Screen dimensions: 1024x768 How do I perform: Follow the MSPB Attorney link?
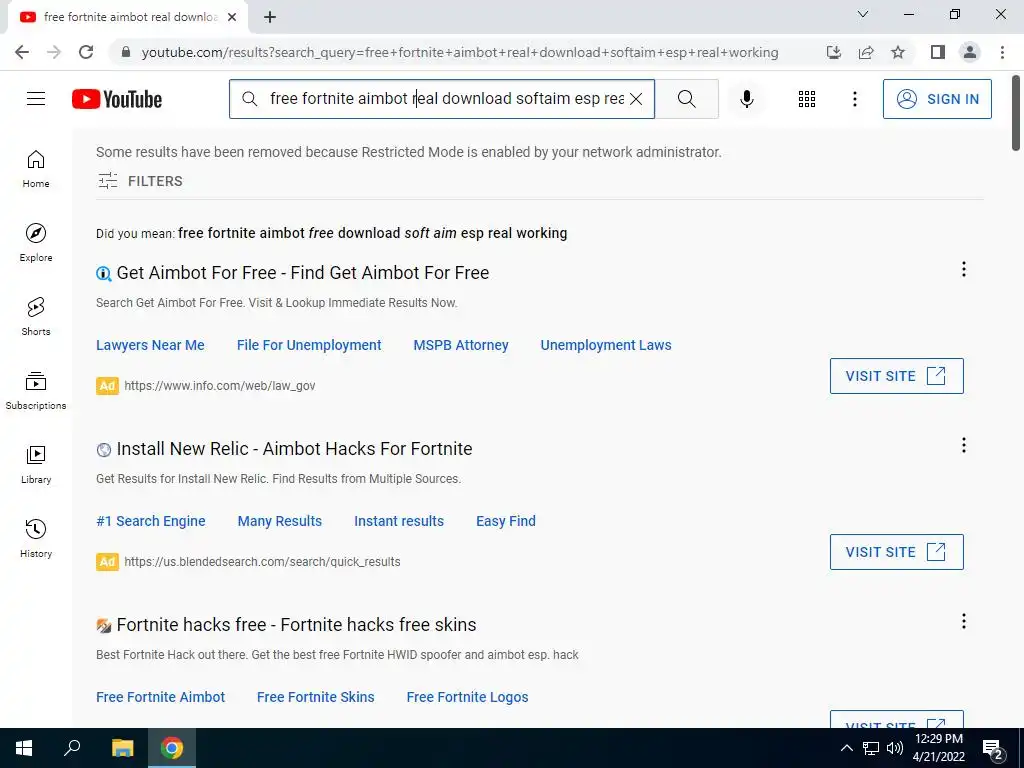[x=461, y=345]
